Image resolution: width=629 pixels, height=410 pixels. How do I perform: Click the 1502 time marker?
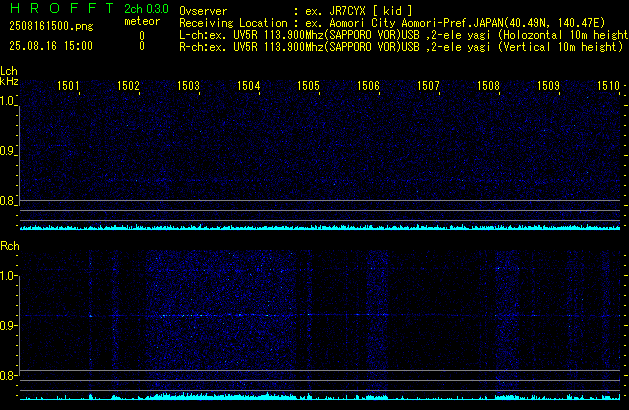128,86
